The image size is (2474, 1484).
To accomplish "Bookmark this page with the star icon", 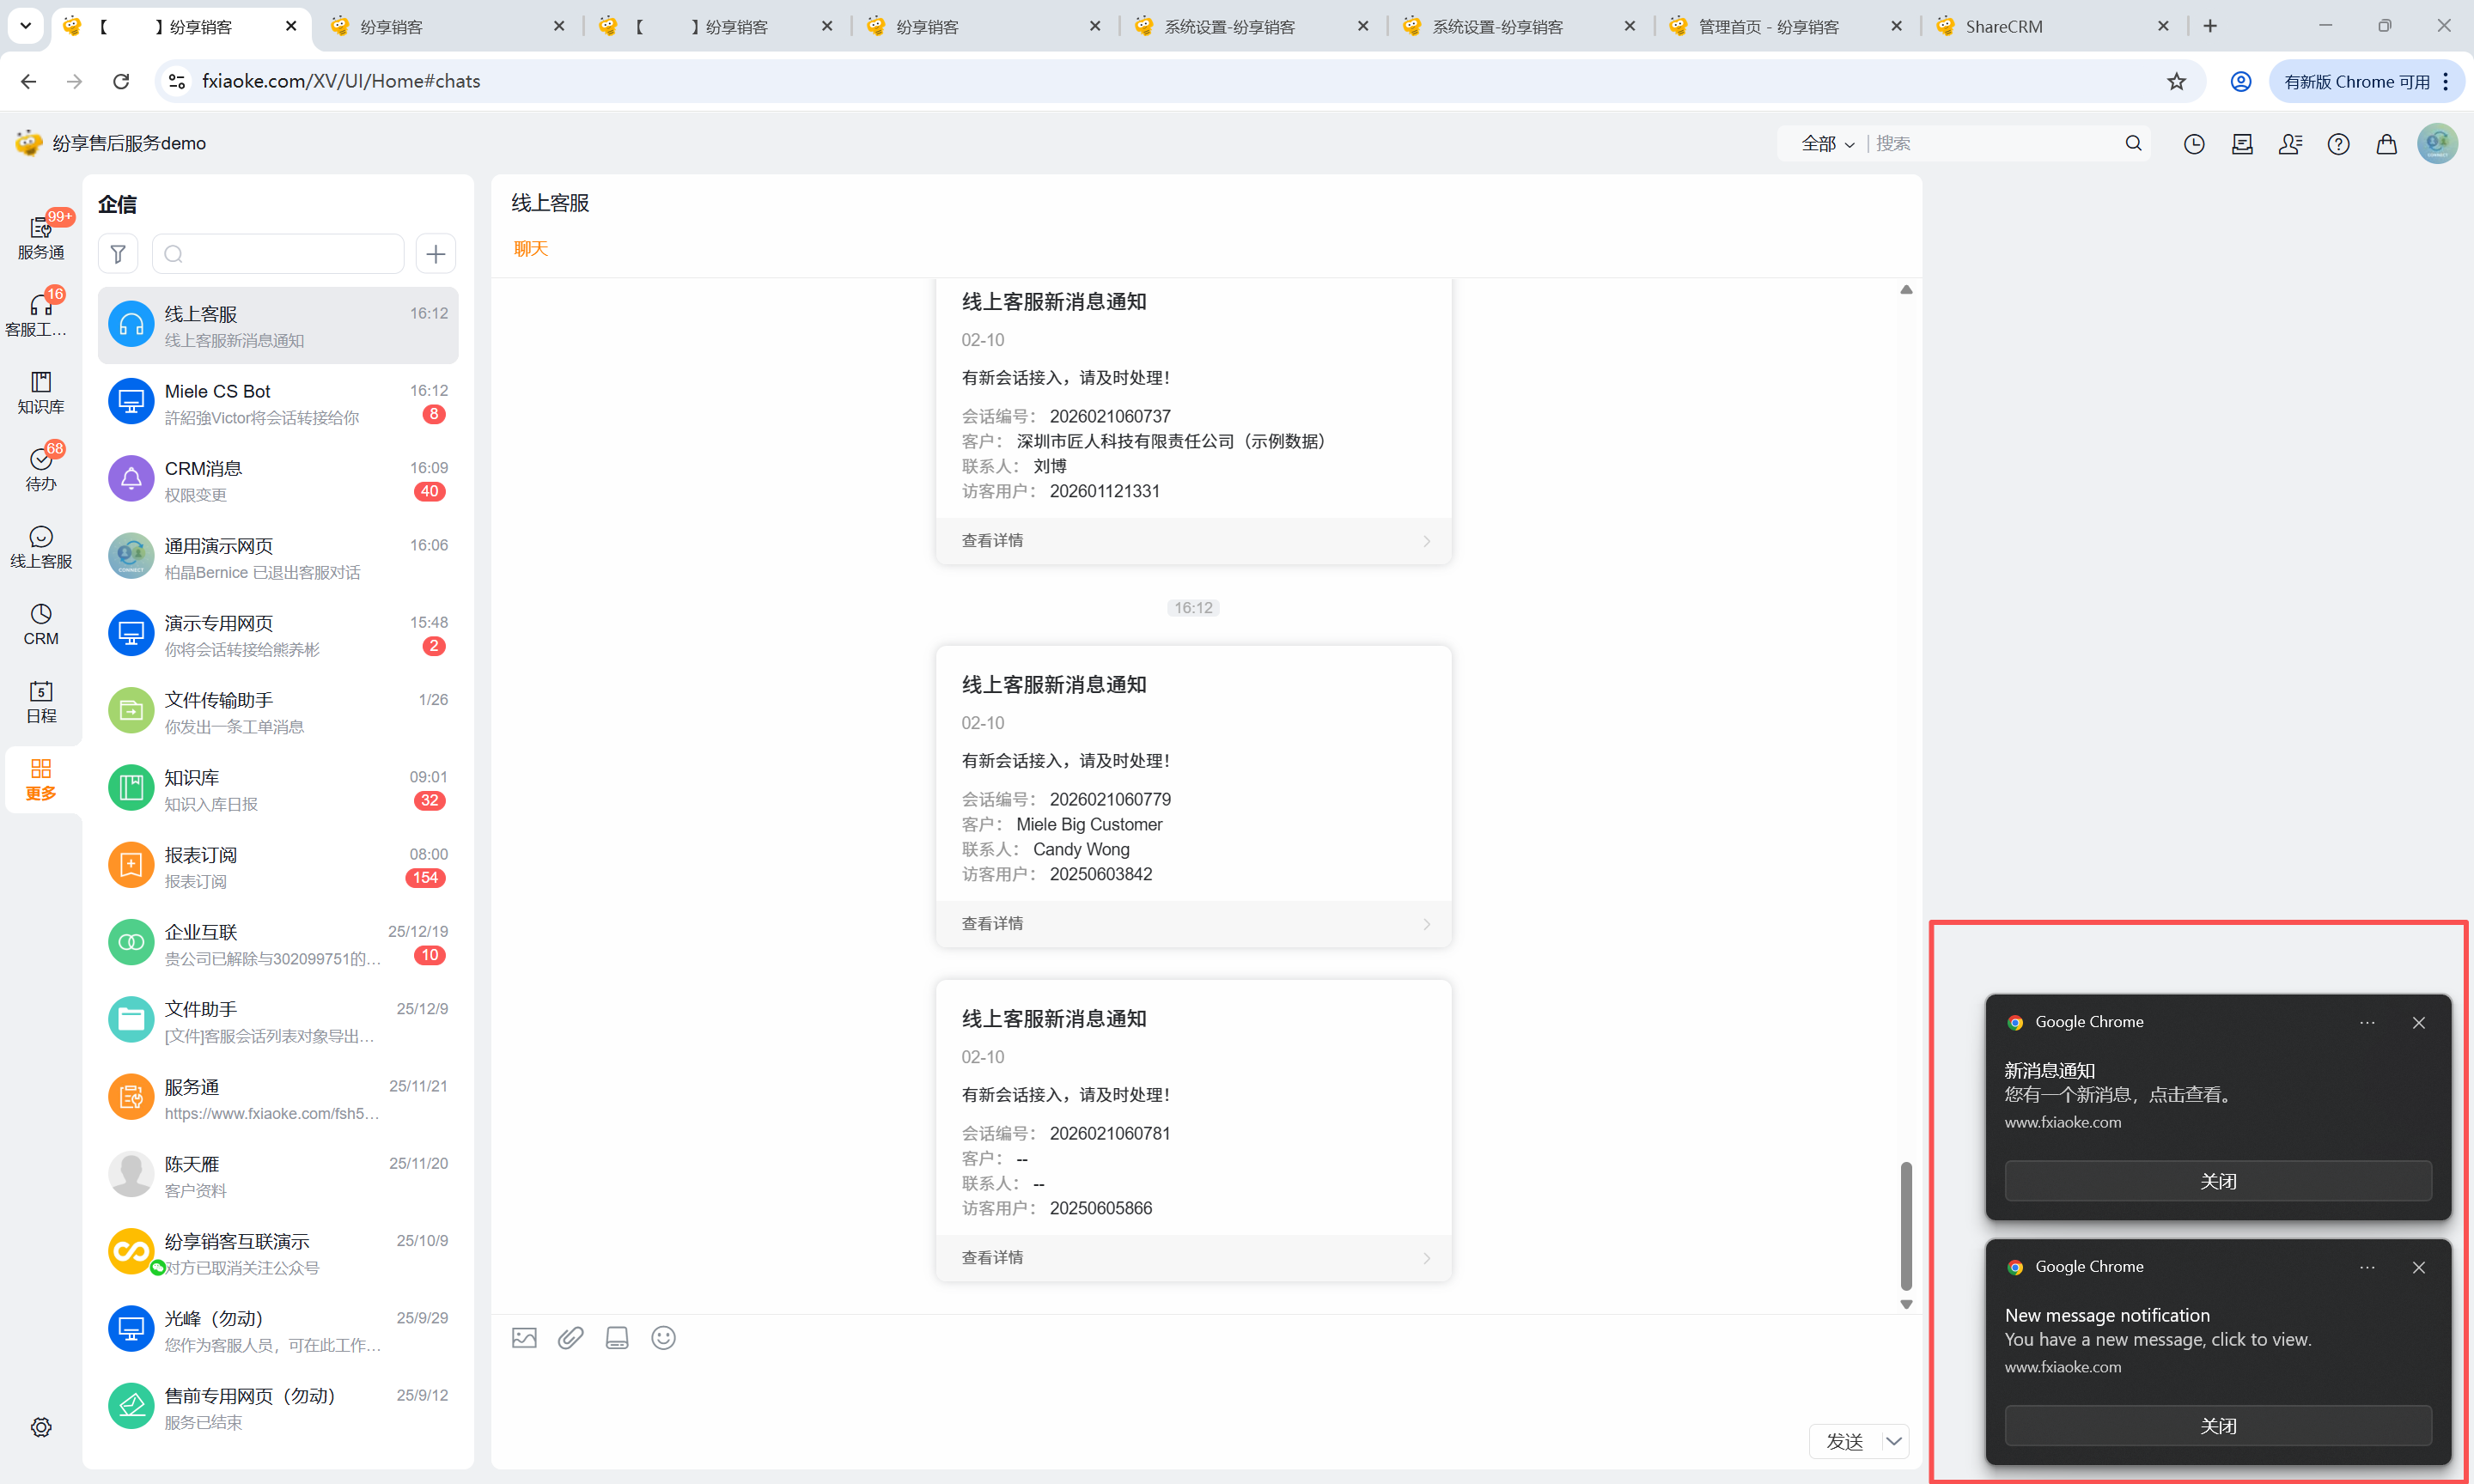I will coord(2176,81).
